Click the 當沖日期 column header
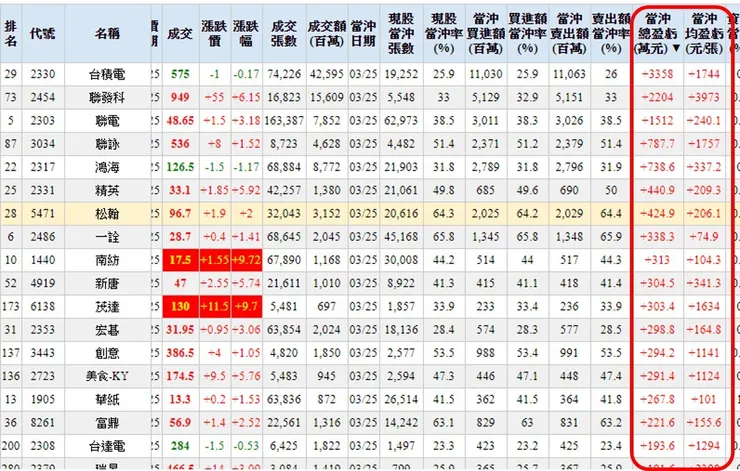 click(363, 34)
